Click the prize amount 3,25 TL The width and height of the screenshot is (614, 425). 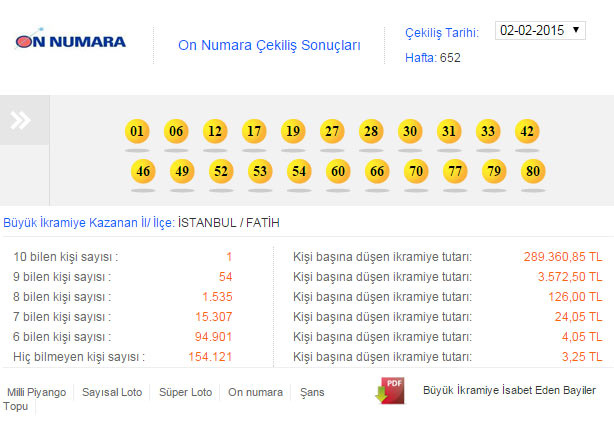click(582, 357)
